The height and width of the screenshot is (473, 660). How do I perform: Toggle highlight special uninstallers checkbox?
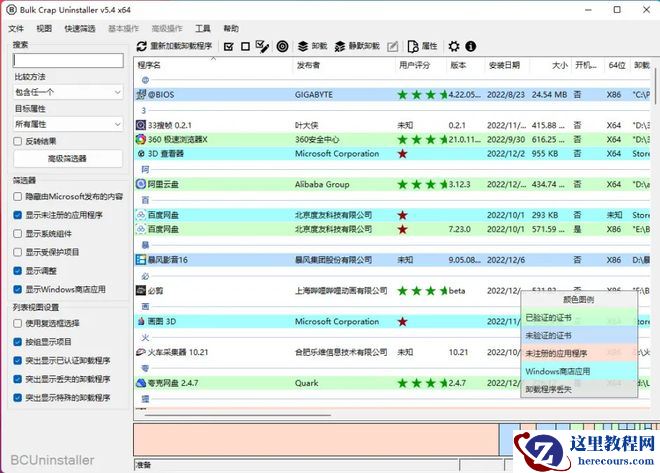pos(18,397)
